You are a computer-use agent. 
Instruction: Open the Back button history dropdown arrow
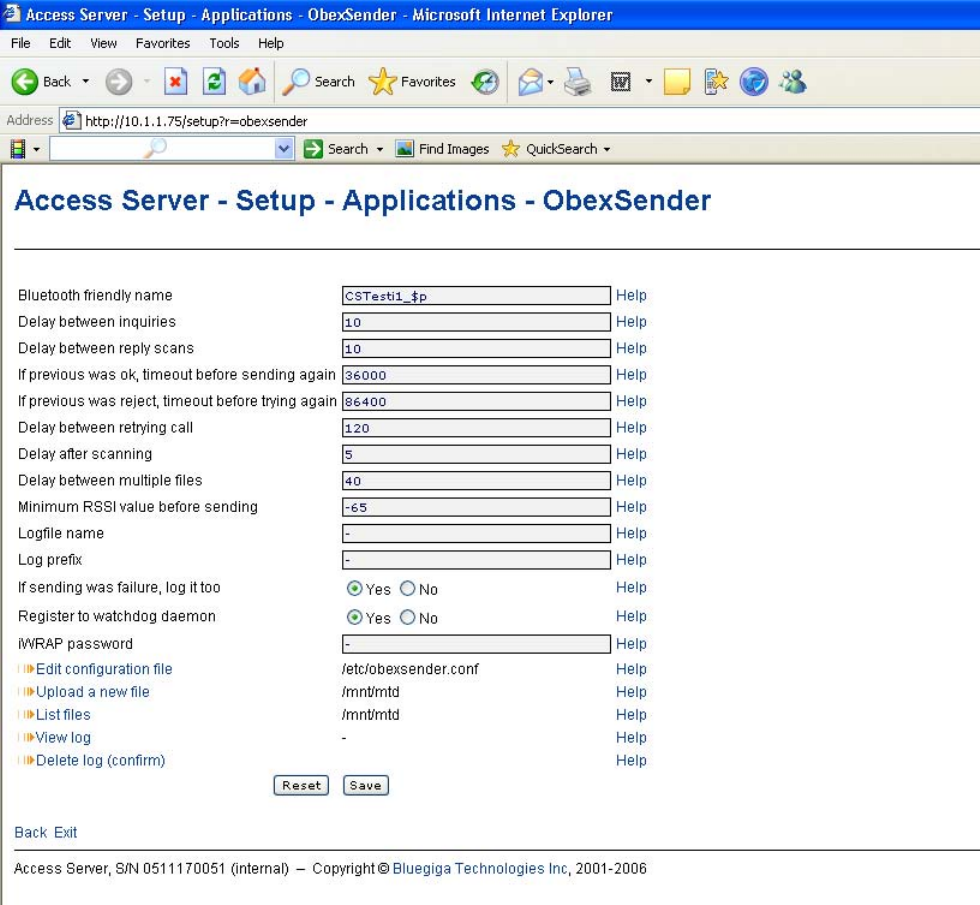pos(86,81)
